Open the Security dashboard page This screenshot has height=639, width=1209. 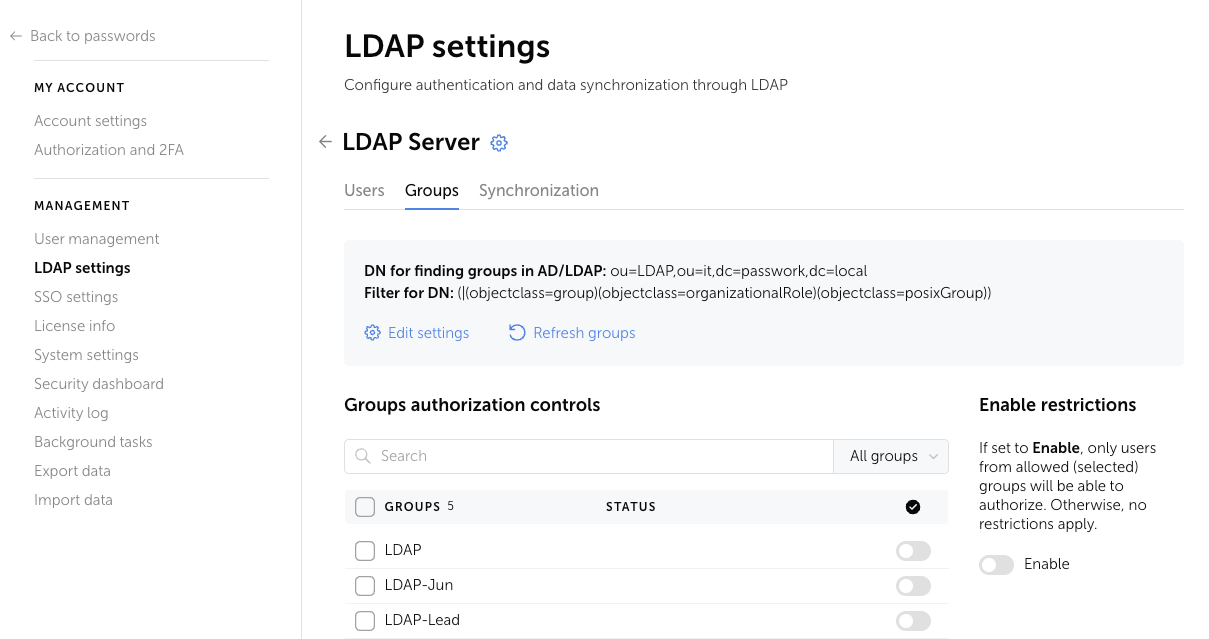pyautogui.click(x=98, y=383)
